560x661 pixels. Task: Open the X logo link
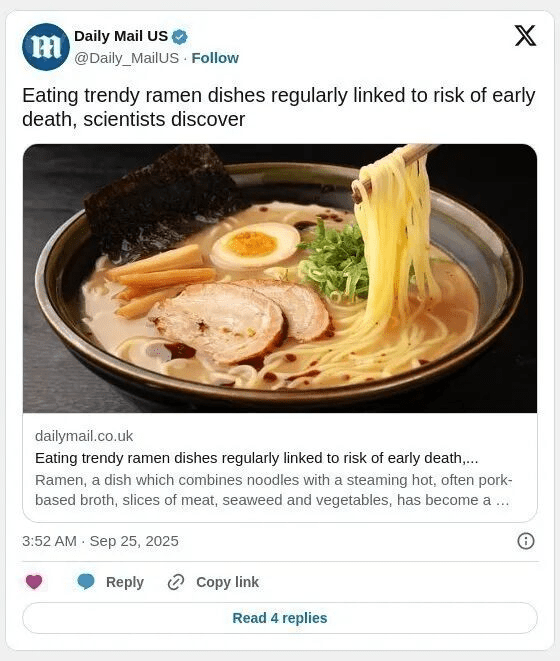point(525,35)
